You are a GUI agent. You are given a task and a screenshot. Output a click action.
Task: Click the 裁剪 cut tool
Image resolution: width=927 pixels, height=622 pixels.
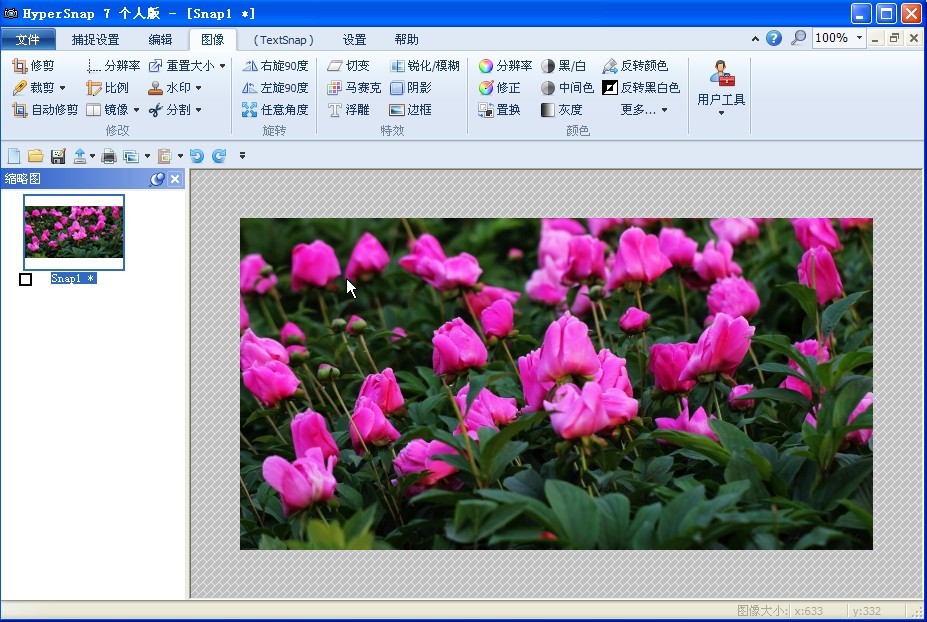click(34, 88)
